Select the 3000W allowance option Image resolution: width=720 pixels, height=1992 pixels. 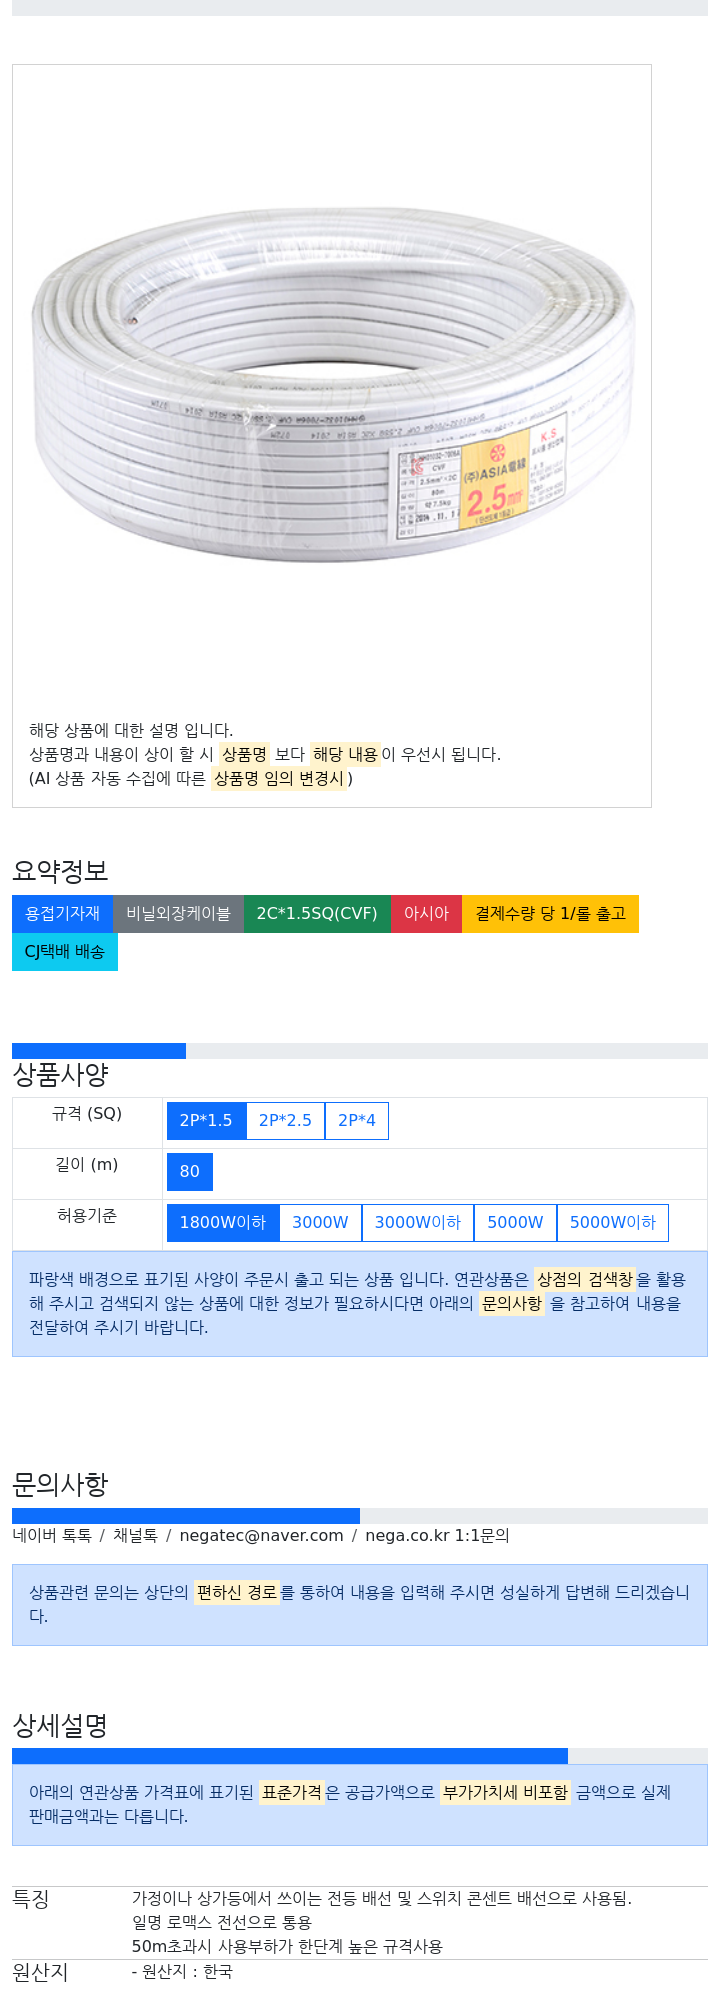[320, 1223]
